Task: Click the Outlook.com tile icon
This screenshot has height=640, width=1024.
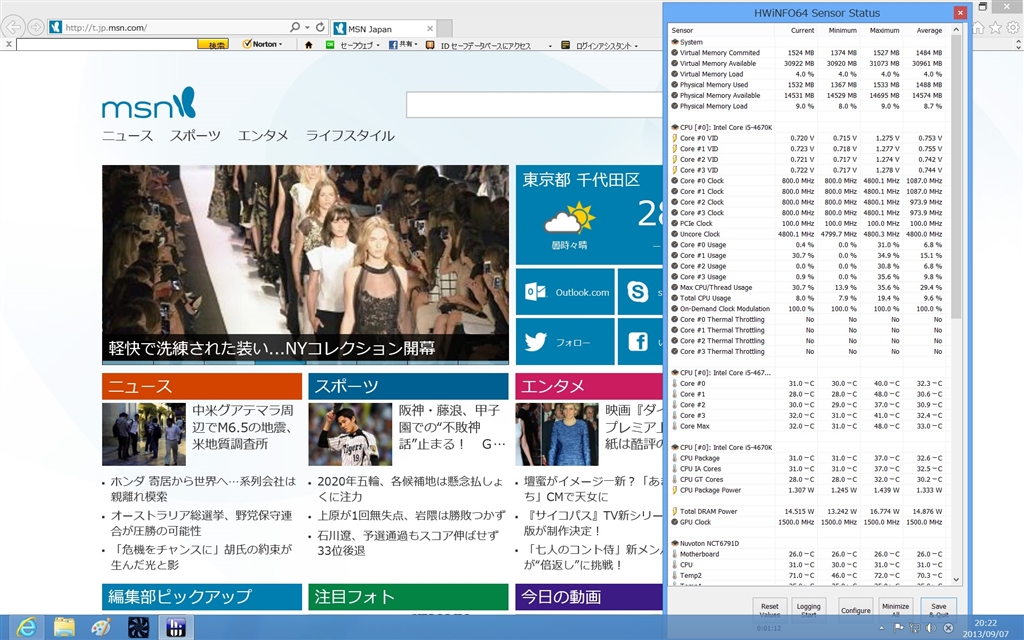Action: pos(536,292)
